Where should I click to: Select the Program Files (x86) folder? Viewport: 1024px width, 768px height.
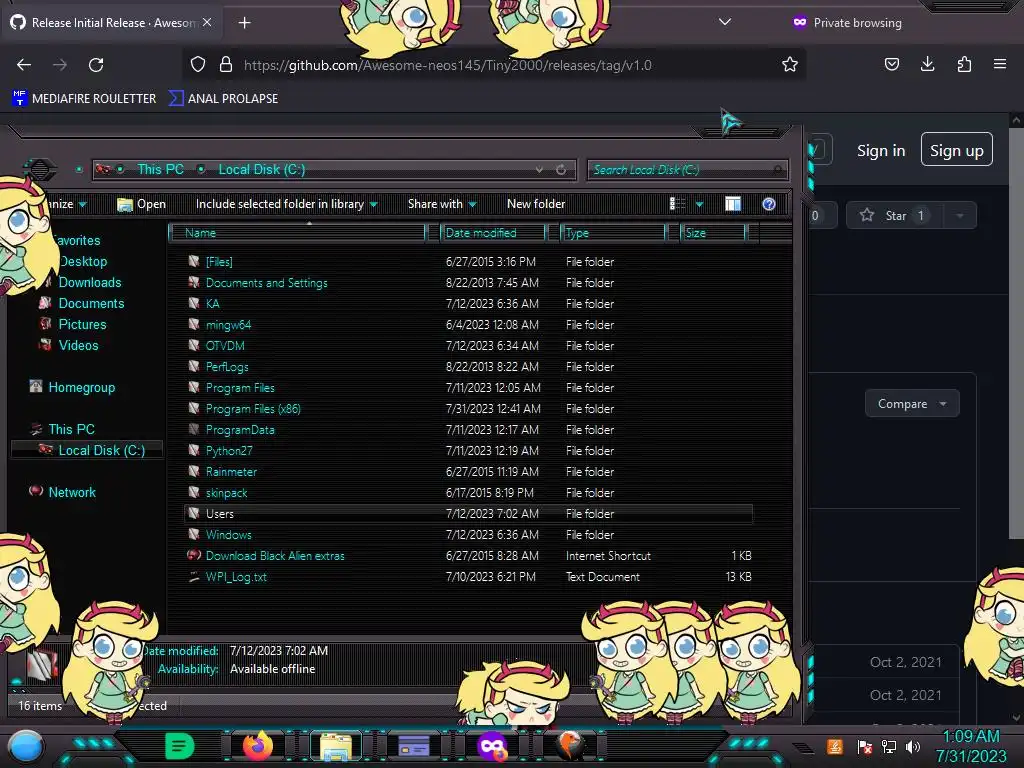coord(253,409)
